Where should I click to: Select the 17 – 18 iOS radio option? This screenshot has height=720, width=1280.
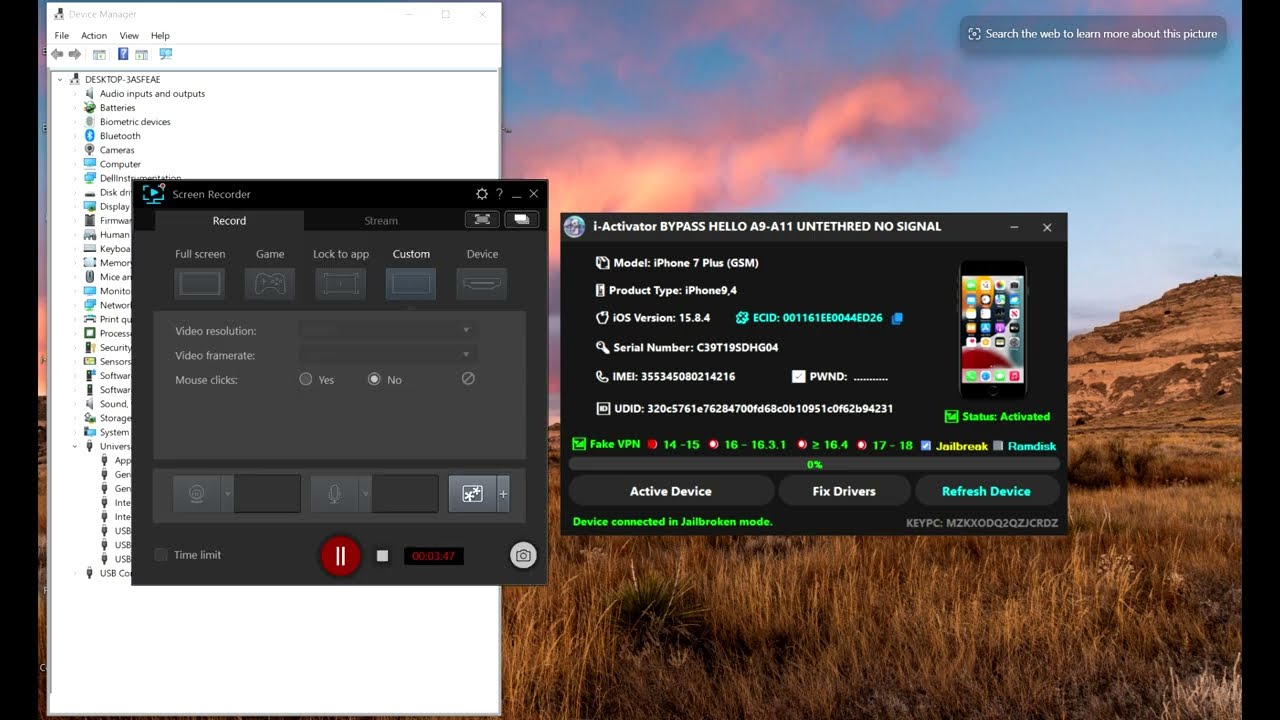point(860,445)
